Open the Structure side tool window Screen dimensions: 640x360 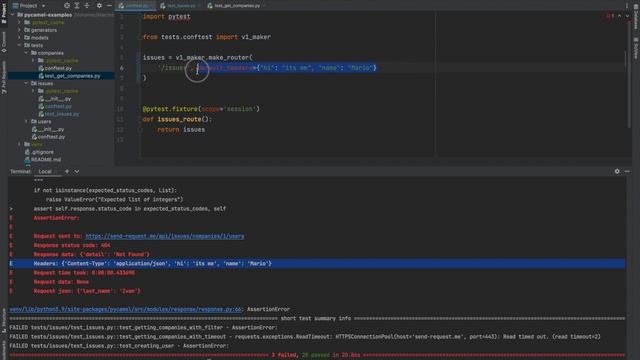point(4,320)
